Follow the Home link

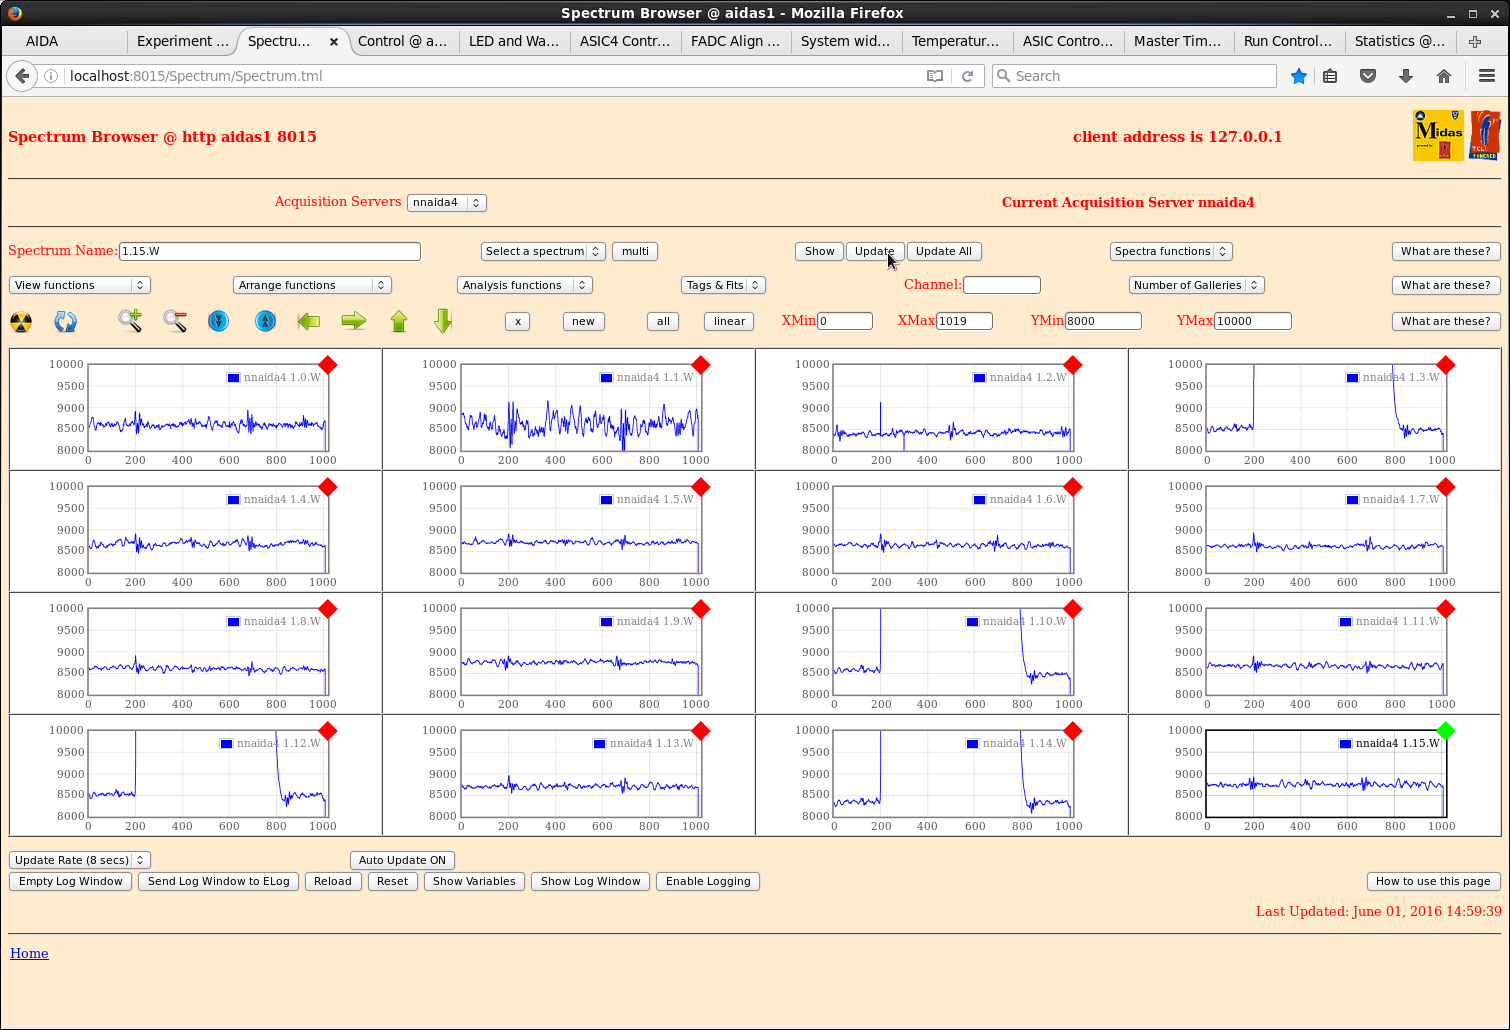tap(29, 954)
